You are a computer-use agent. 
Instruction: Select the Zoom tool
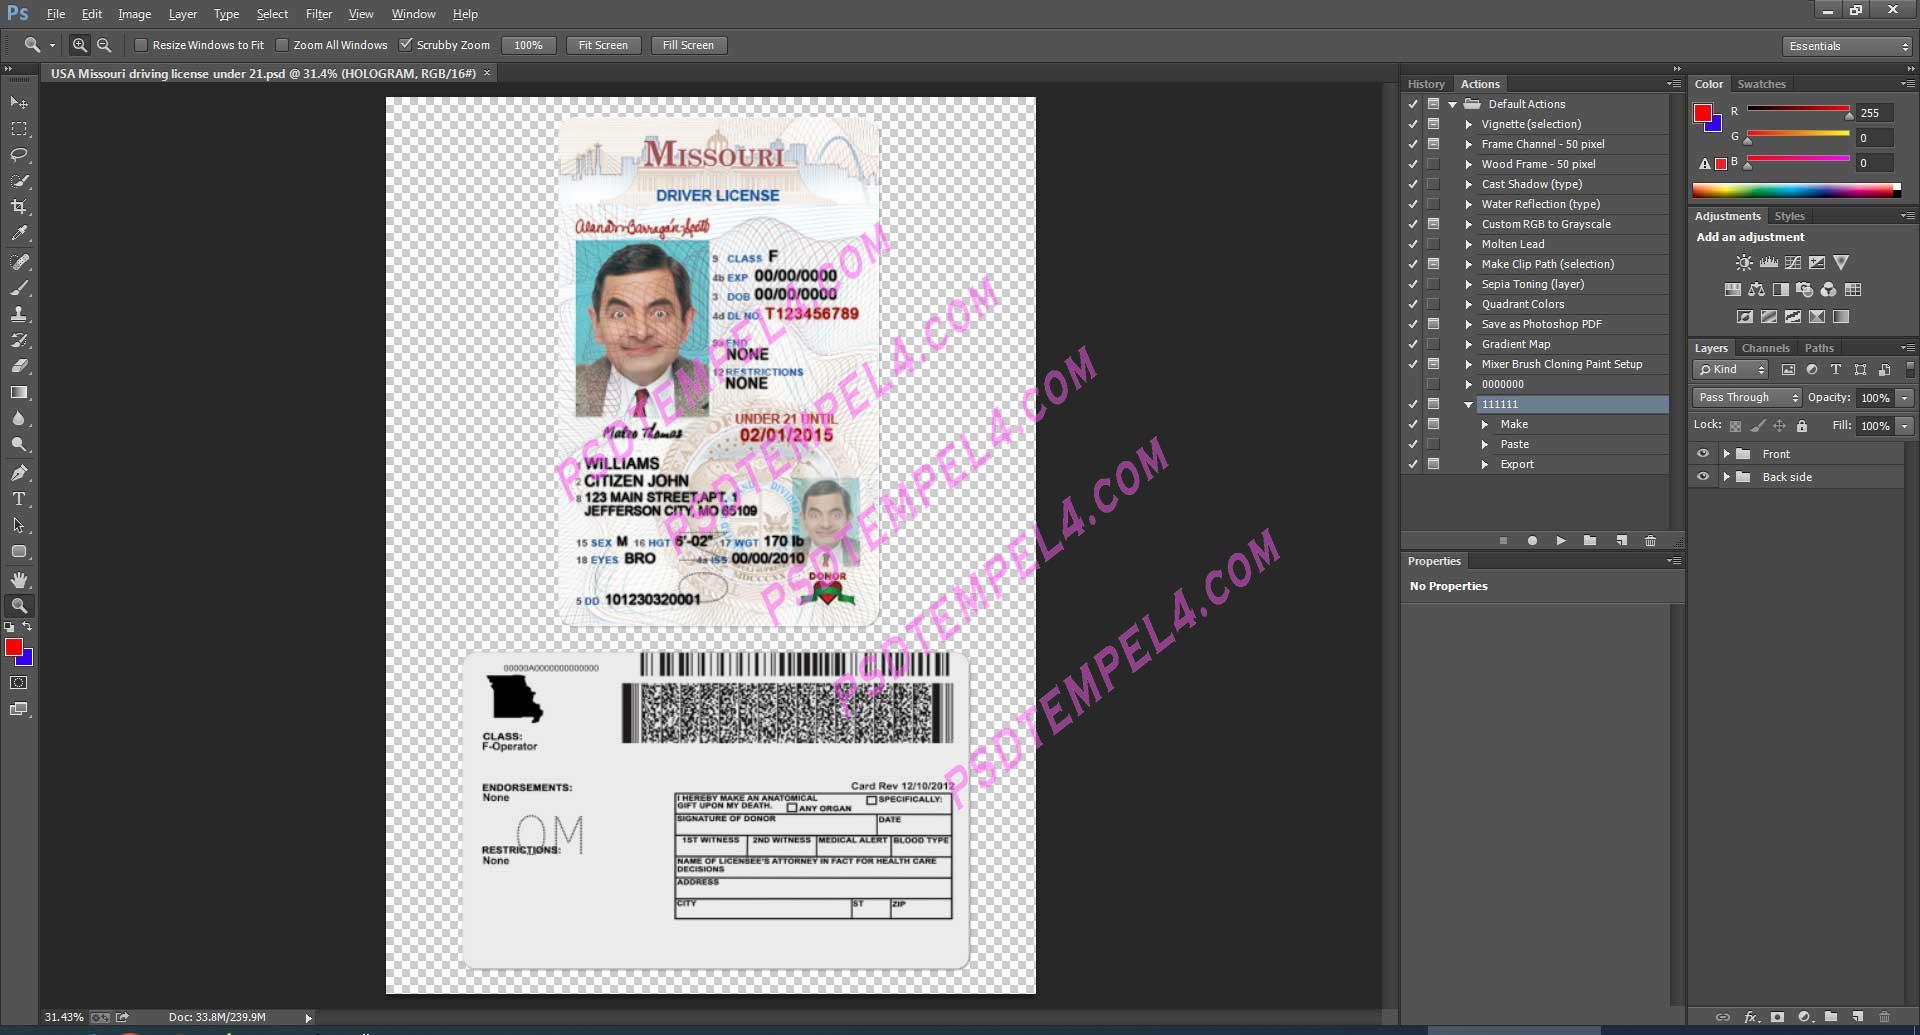20,605
